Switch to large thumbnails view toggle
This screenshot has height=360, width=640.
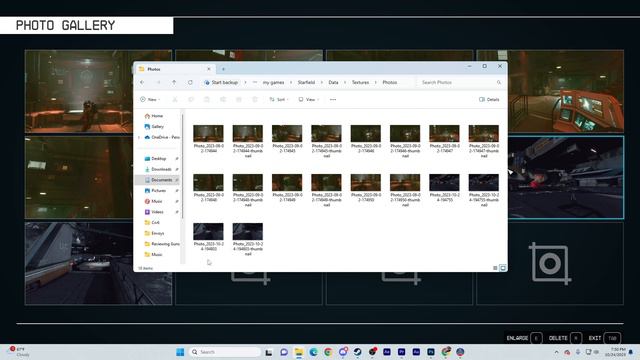tap(503, 268)
